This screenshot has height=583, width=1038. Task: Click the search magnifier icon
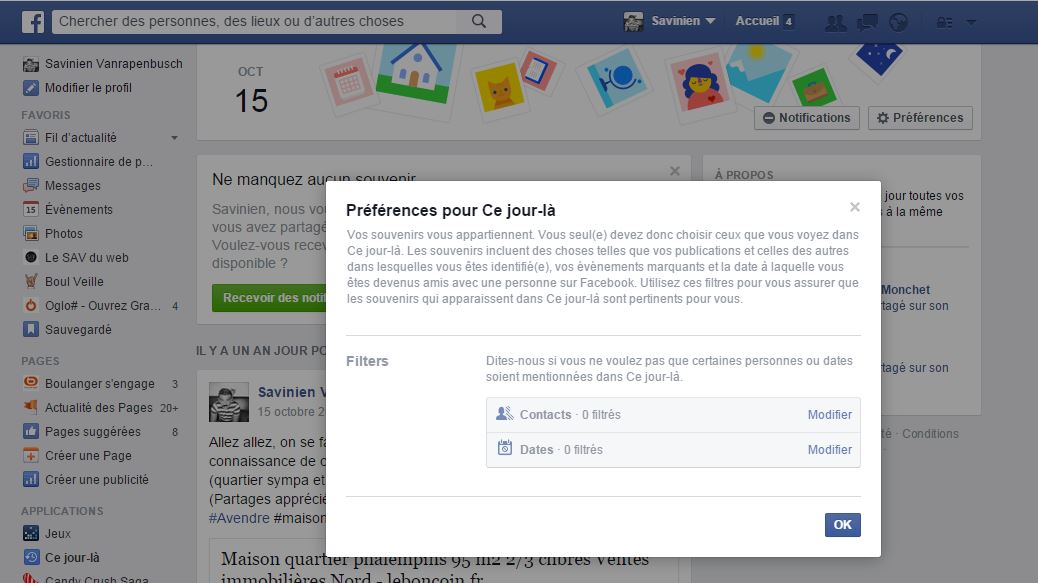[479, 21]
